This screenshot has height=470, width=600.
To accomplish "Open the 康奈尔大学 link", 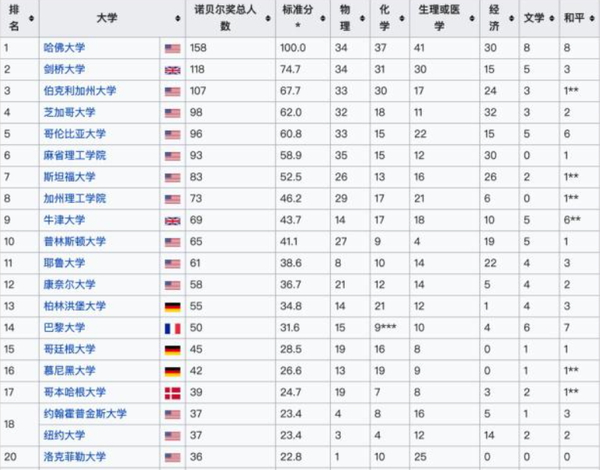I will click(x=69, y=284).
